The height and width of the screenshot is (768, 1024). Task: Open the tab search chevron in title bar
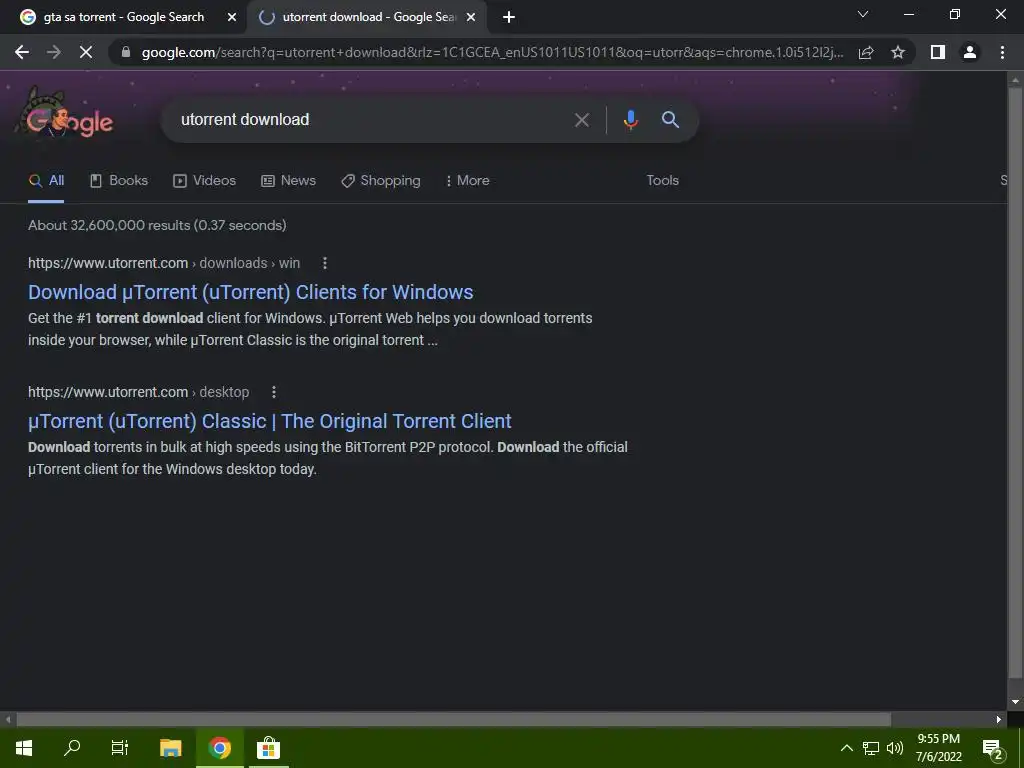tap(863, 14)
